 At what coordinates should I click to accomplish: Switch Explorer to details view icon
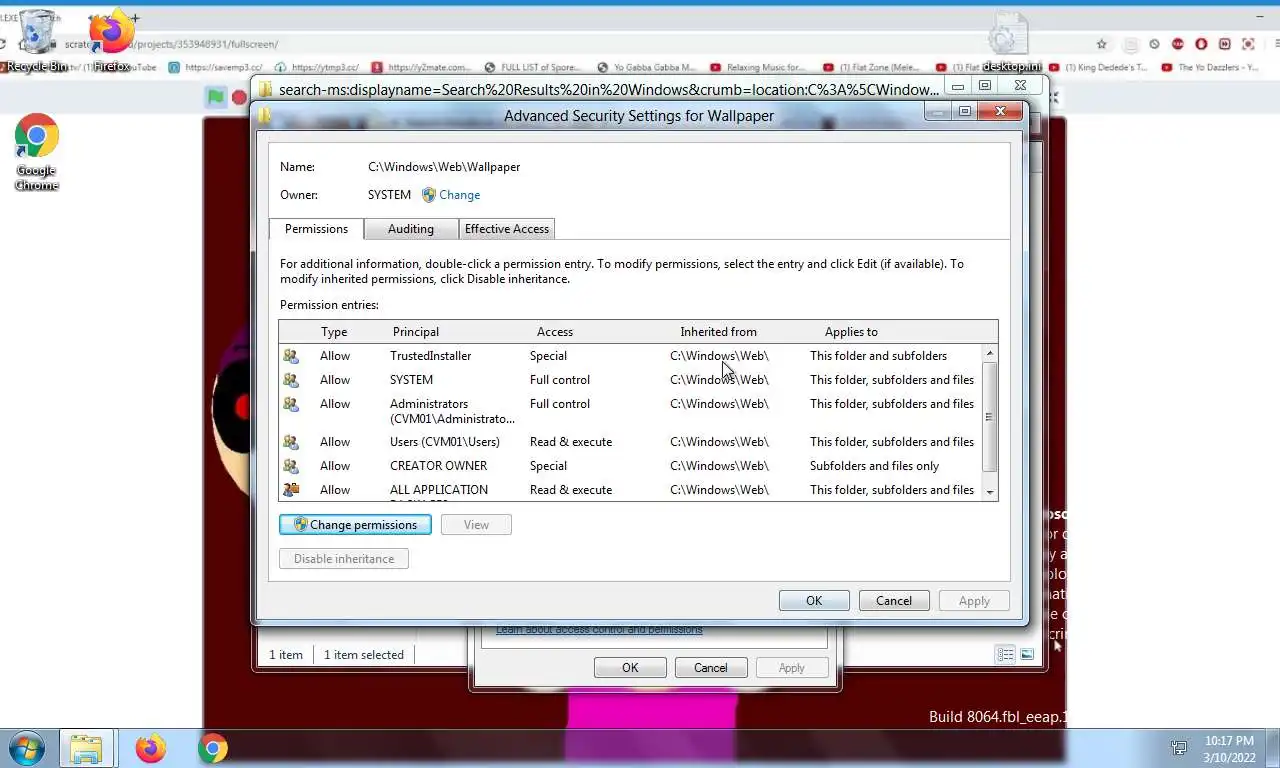[1005, 654]
